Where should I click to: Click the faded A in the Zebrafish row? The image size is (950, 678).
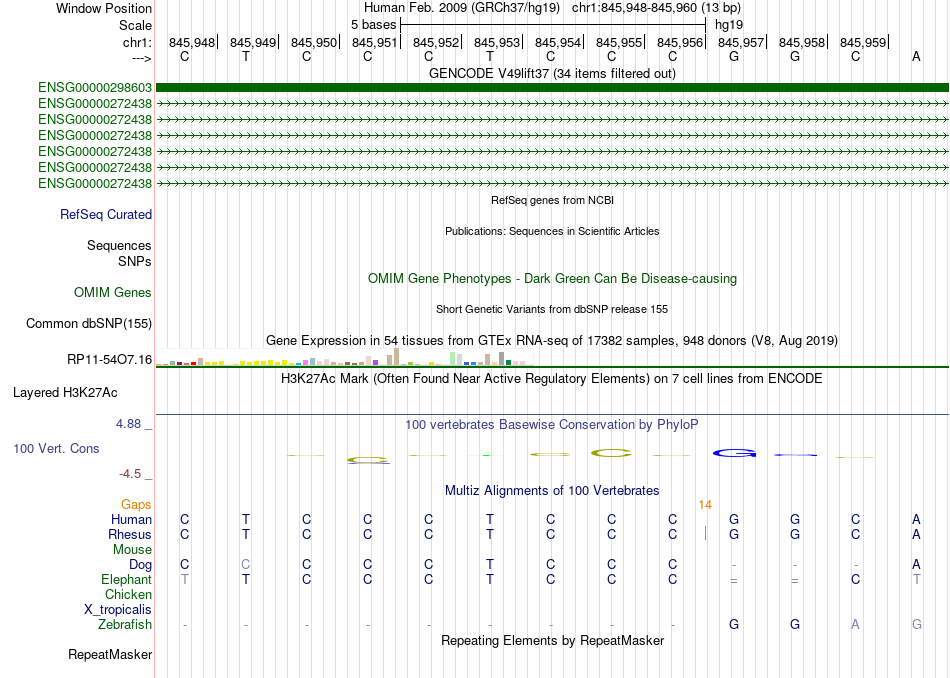tap(855, 624)
